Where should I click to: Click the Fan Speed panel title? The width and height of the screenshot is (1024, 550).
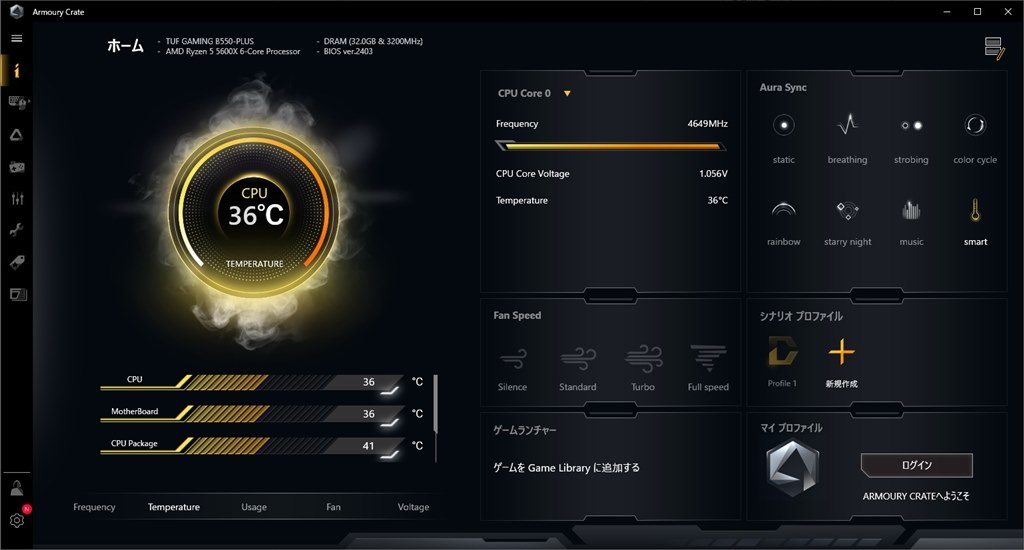(x=517, y=315)
